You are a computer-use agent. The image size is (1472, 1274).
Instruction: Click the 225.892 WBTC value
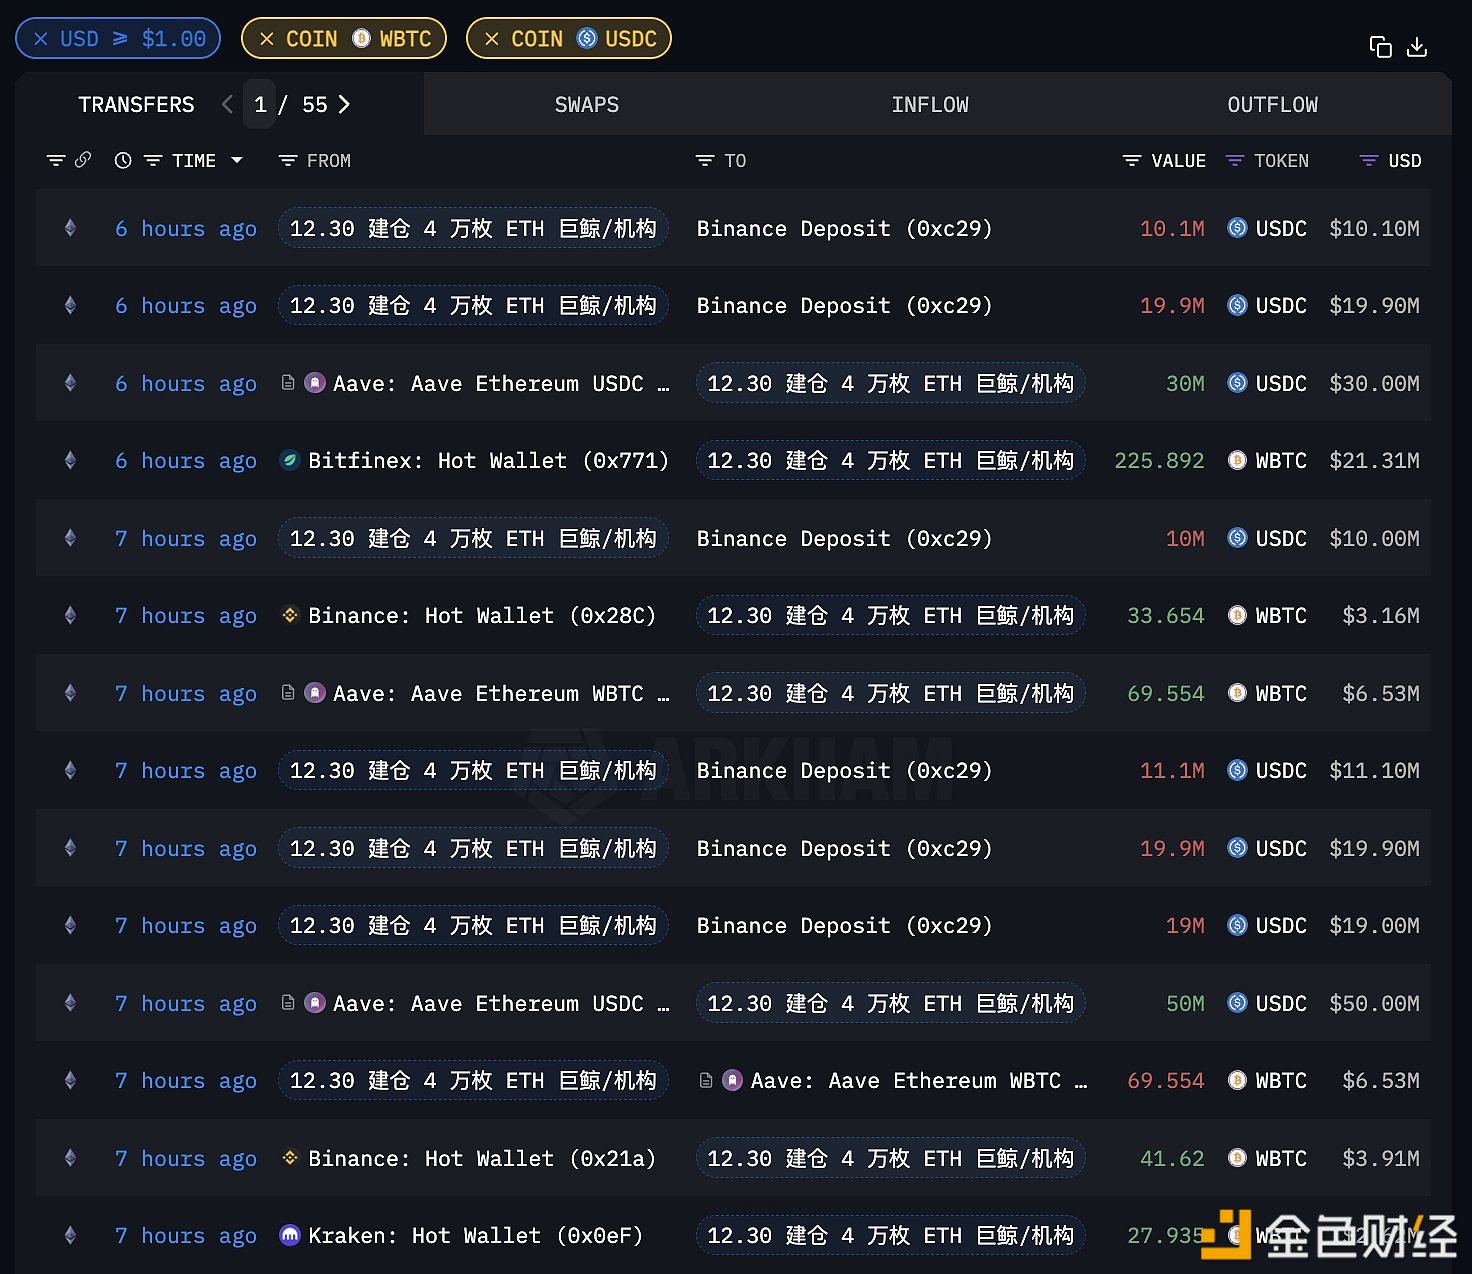[x=1159, y=461]
